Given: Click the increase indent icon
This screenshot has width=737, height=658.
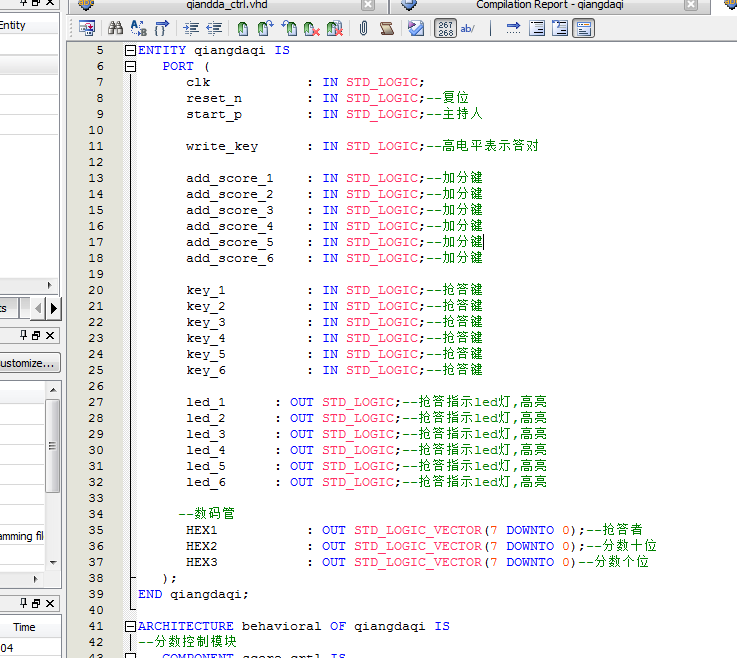Looking at the screenshot, I should point(191,29).
